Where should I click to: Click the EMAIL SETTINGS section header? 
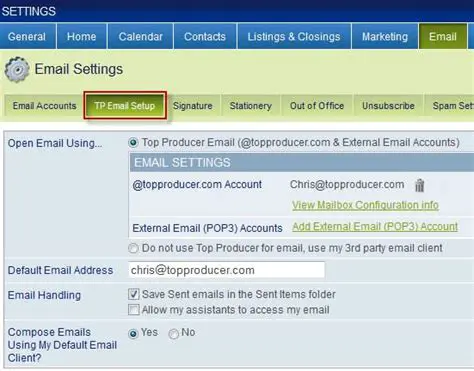point(302,163)
